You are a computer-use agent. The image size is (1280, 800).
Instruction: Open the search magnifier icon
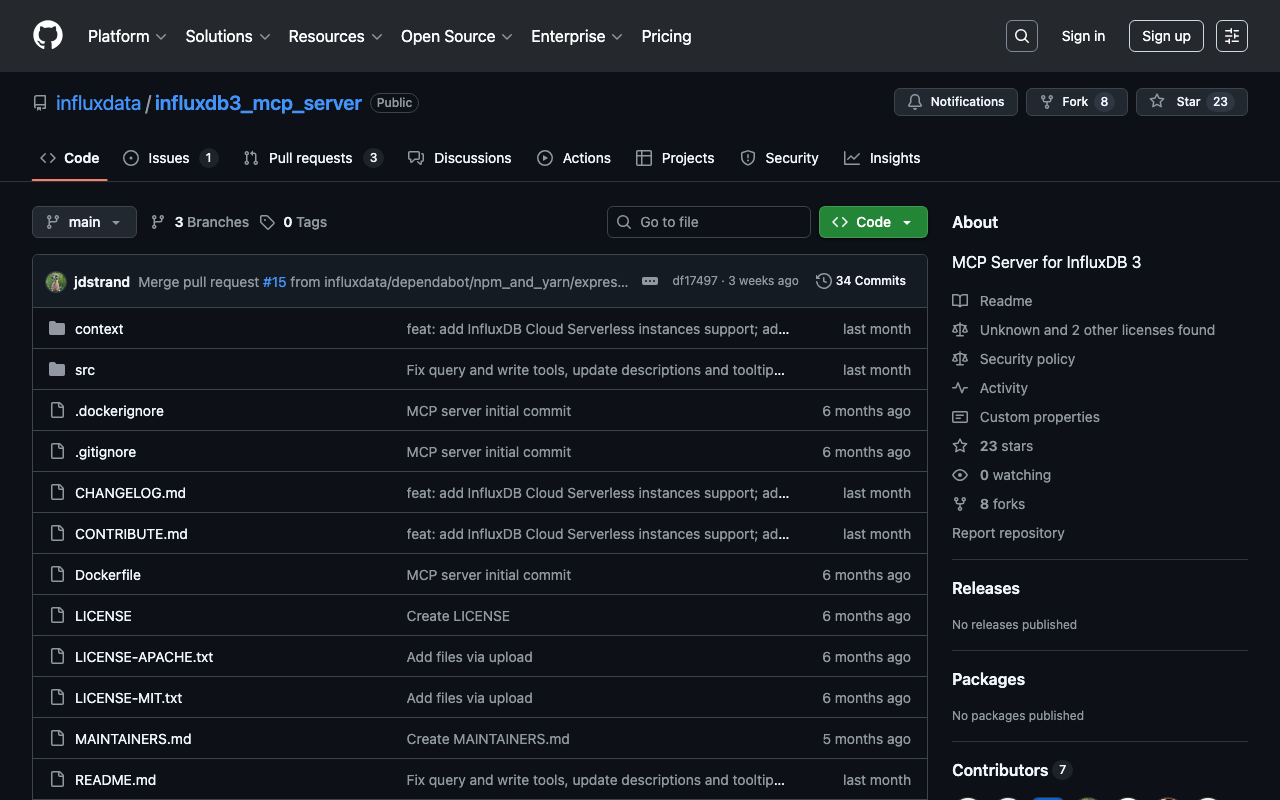(x=1021, y=36)
